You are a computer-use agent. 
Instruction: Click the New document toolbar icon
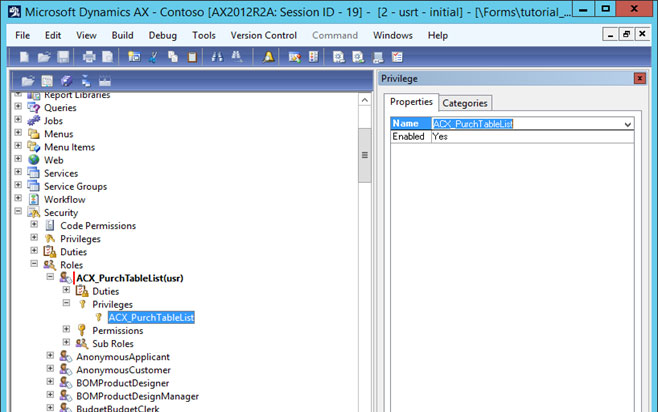pyautogui.click(x=24, y=57)
